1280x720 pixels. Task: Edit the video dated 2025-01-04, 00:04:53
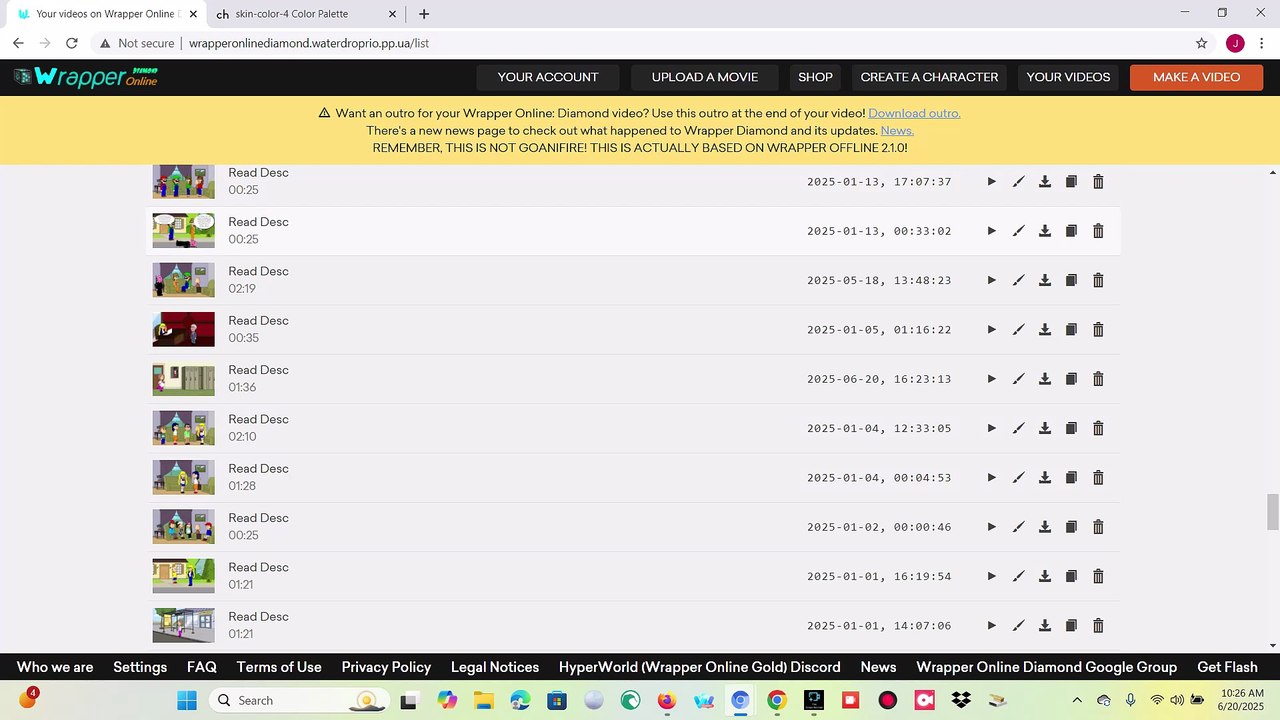pyautogui.click(x=1018, y=478)
